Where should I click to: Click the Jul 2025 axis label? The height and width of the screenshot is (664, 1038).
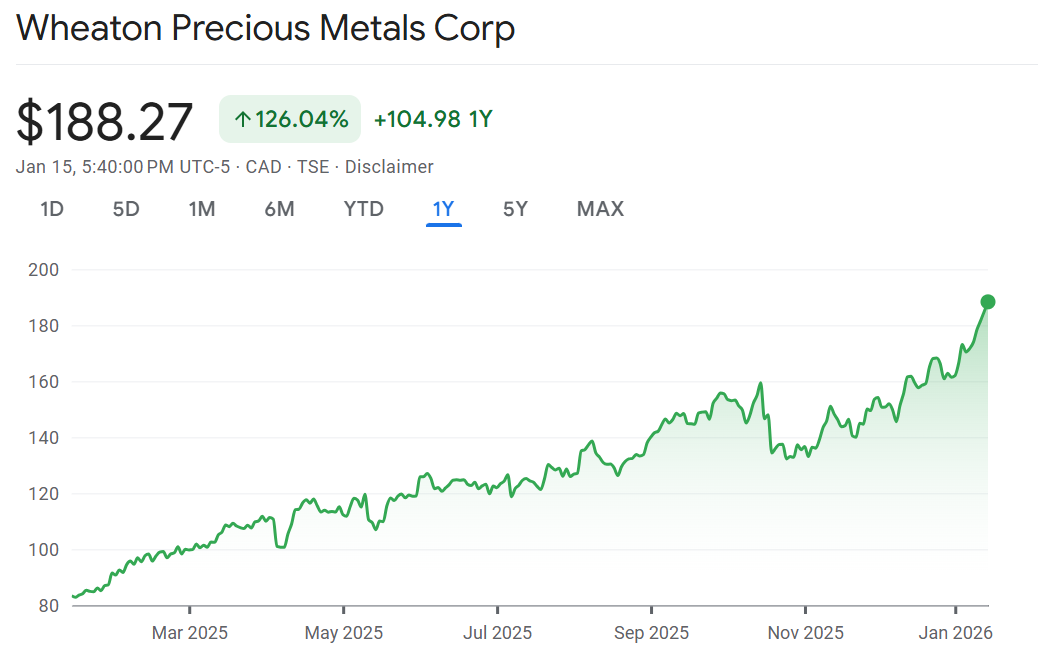point(498,633)
